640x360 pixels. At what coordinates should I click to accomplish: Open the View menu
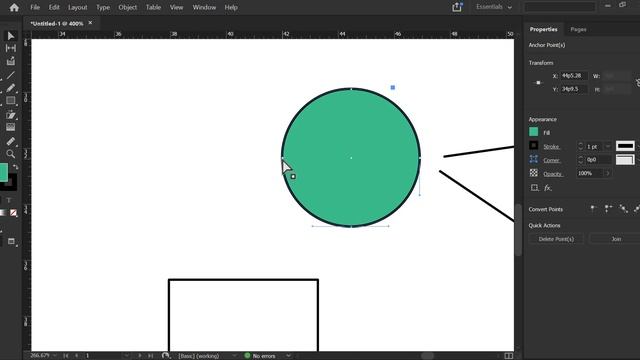pos(176,7)
